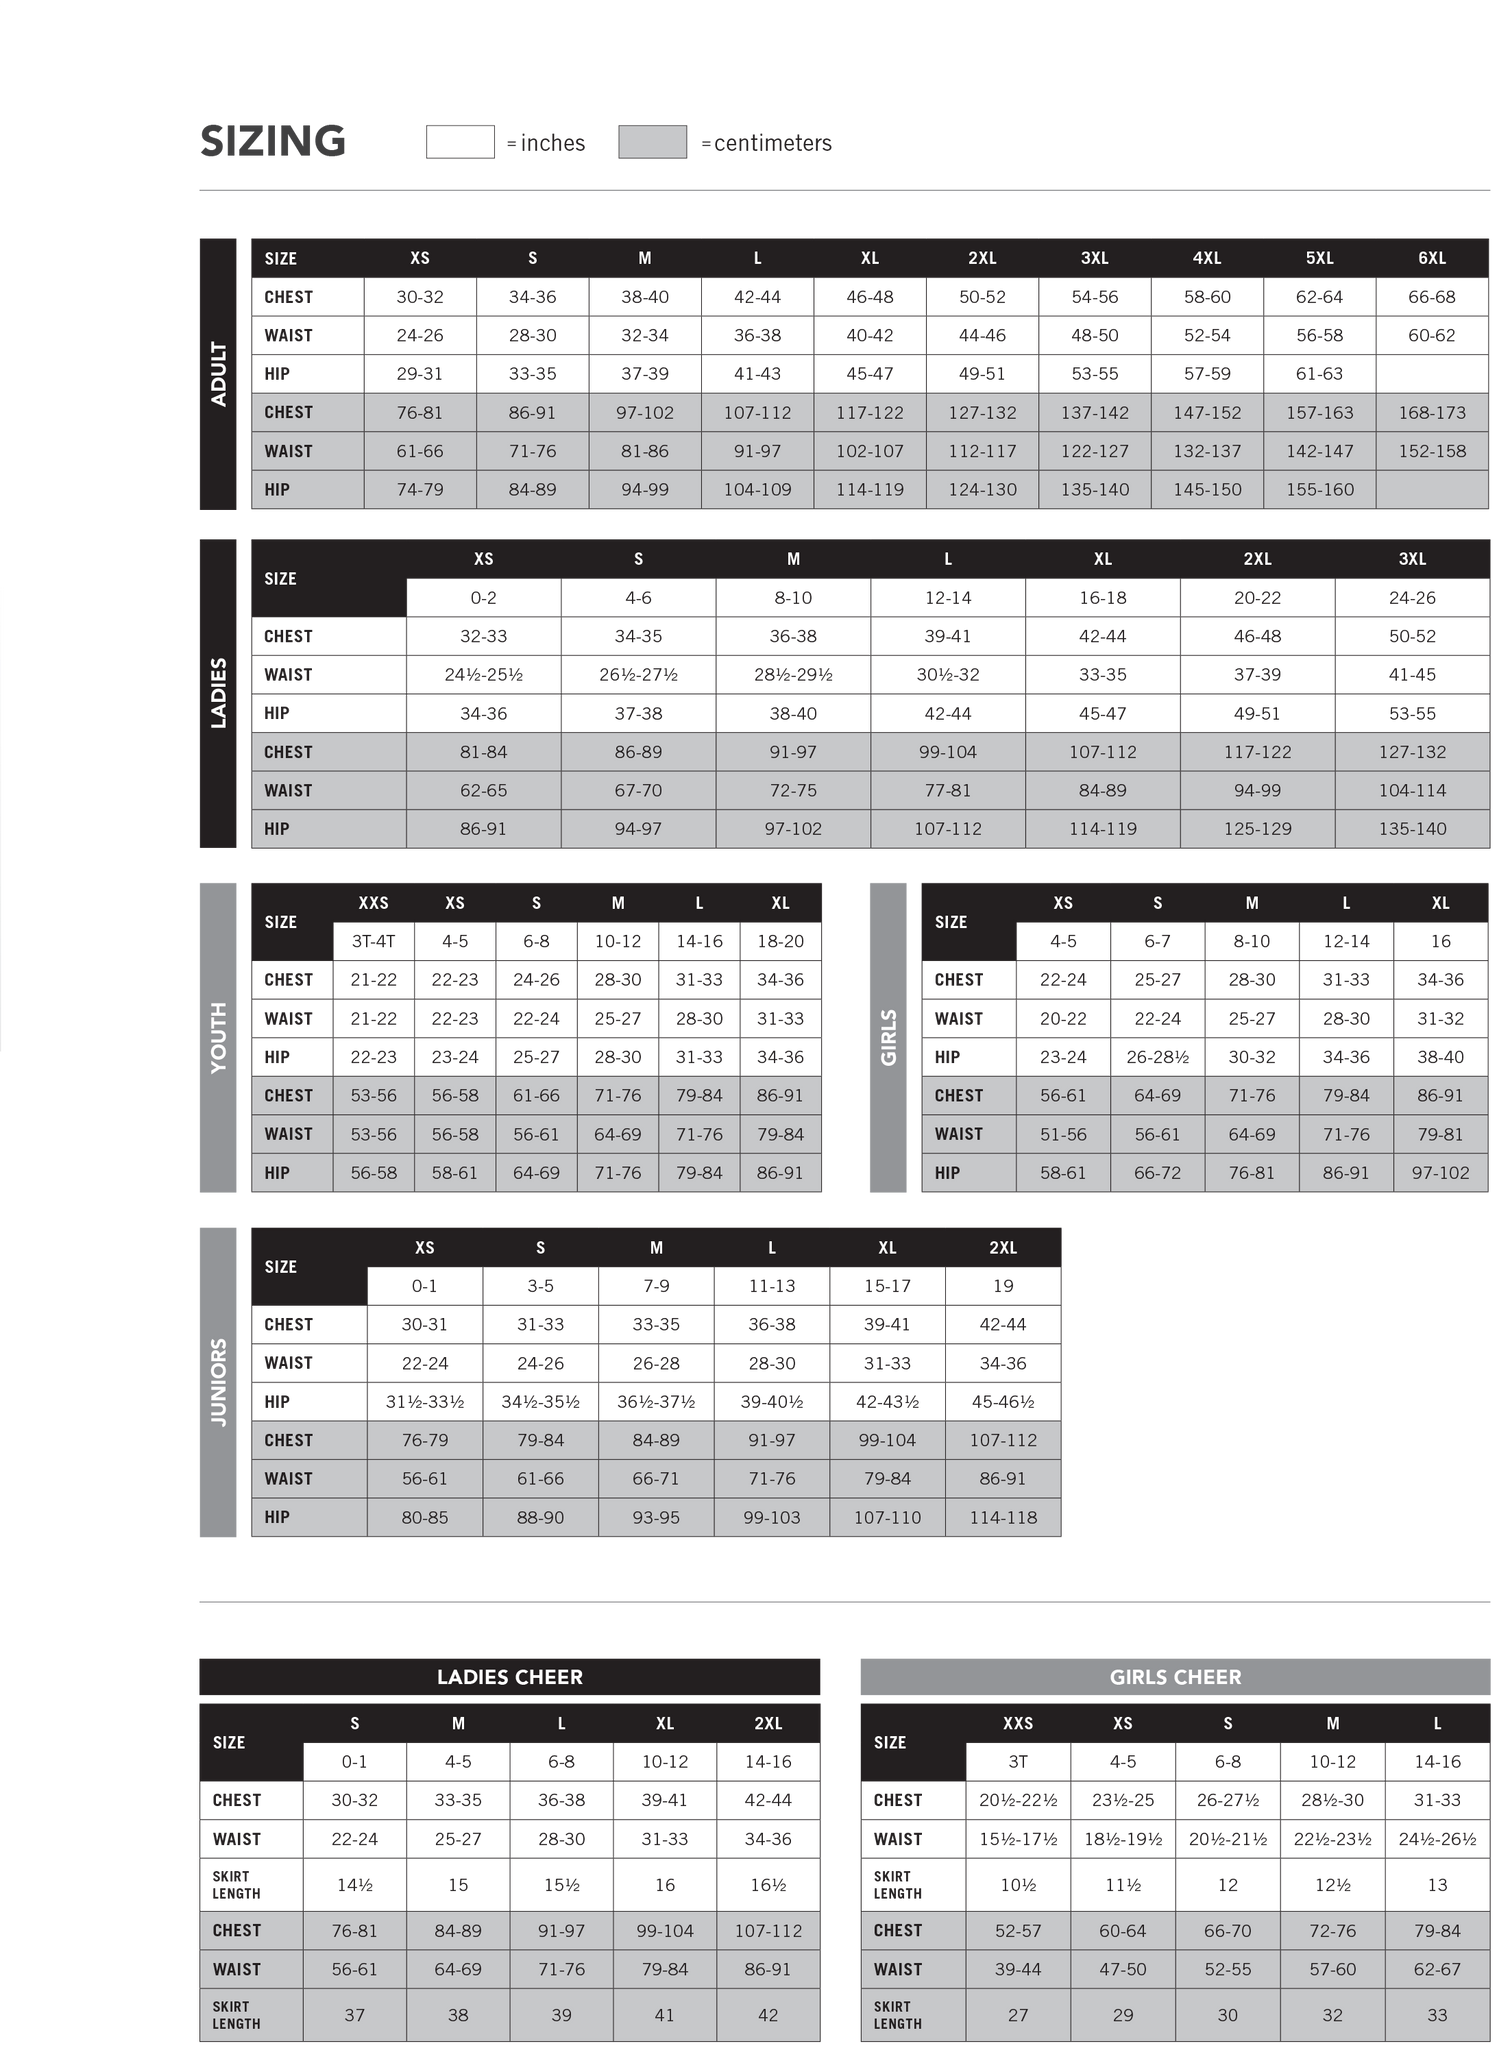
Task: Click Juniors 2XL size cell '19'
Action: [x=1003, y=1286]
